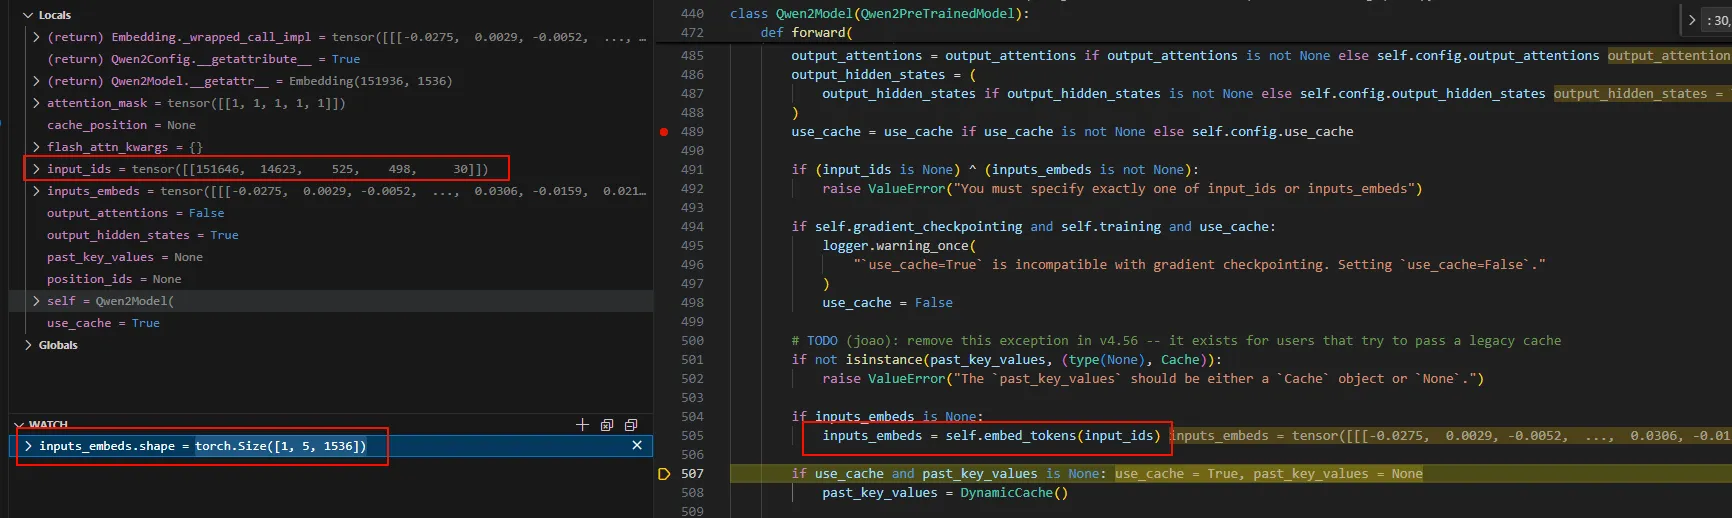
Task: Expand the flash_attn_kwargs variable
Action: click(37, 147)
